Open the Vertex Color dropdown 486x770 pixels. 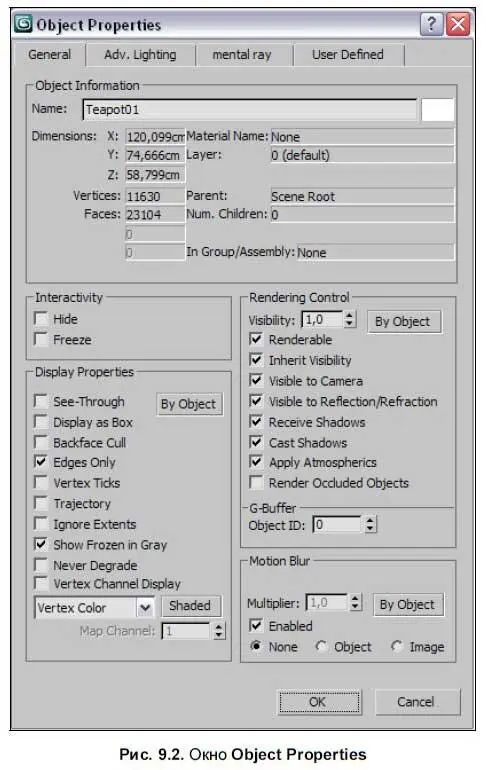(145, 607)
